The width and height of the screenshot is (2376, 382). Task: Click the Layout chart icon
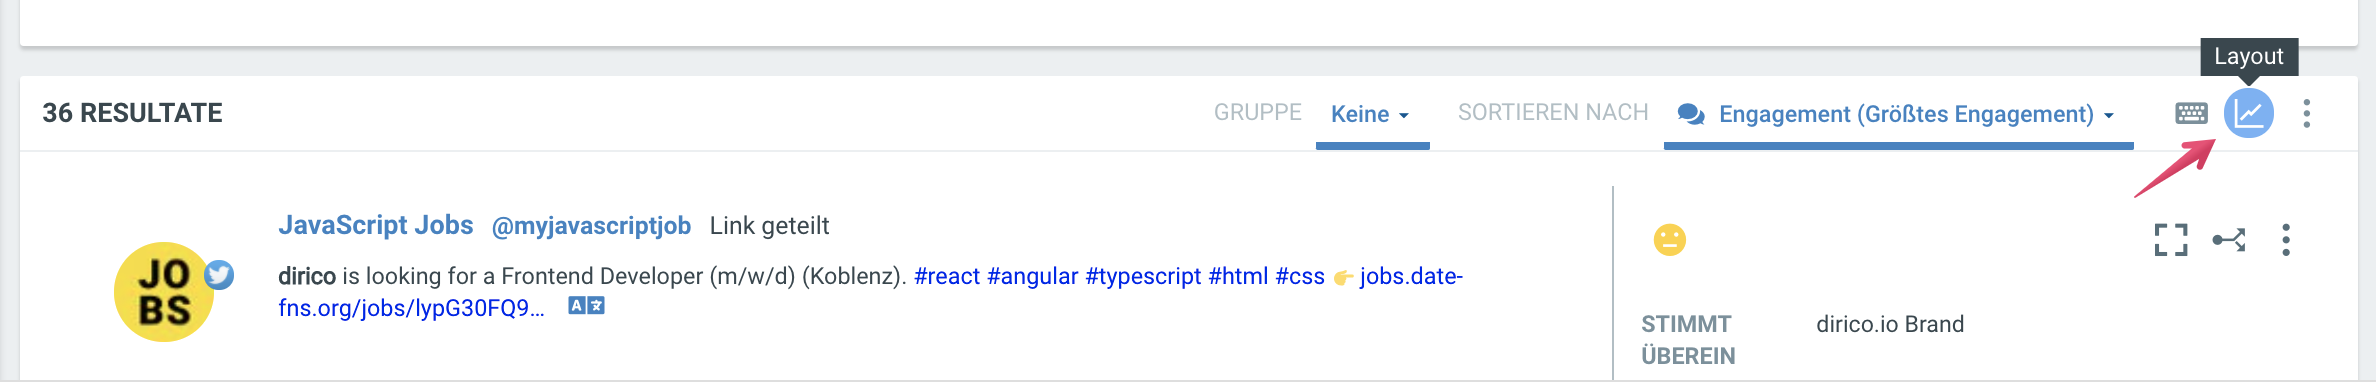pos(2248,113)
